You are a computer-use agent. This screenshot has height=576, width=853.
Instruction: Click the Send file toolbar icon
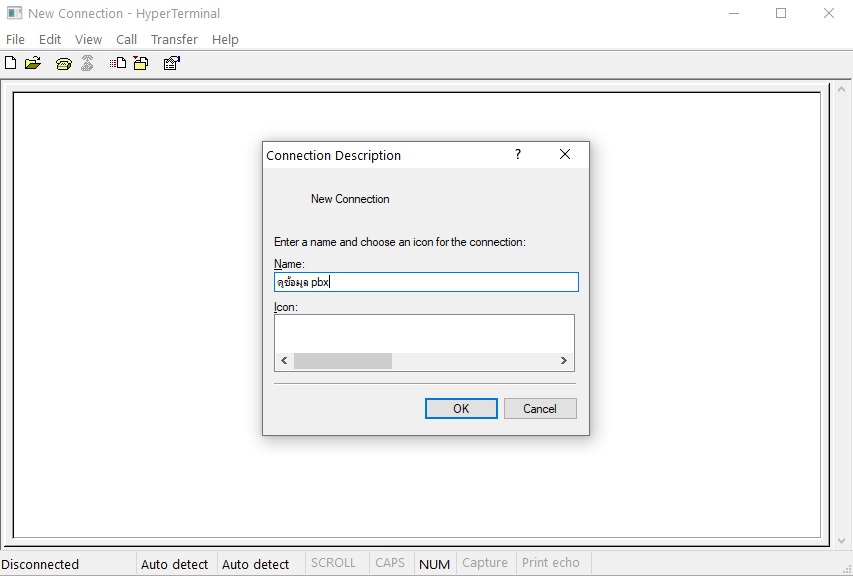116,62
